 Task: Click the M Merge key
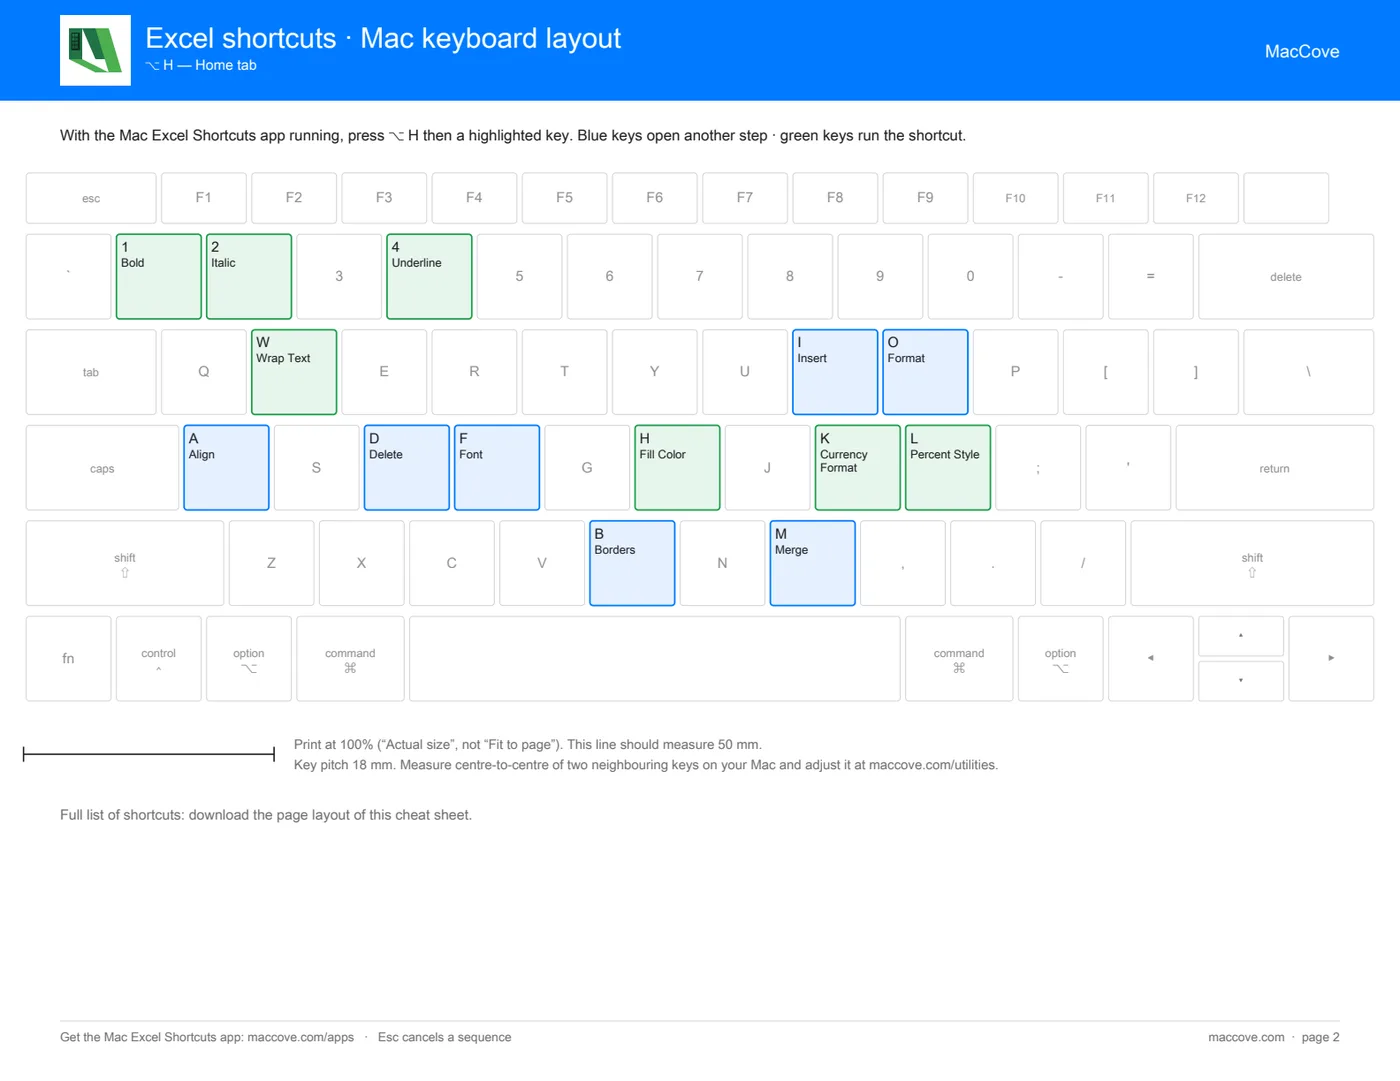[x=812, y=563]
